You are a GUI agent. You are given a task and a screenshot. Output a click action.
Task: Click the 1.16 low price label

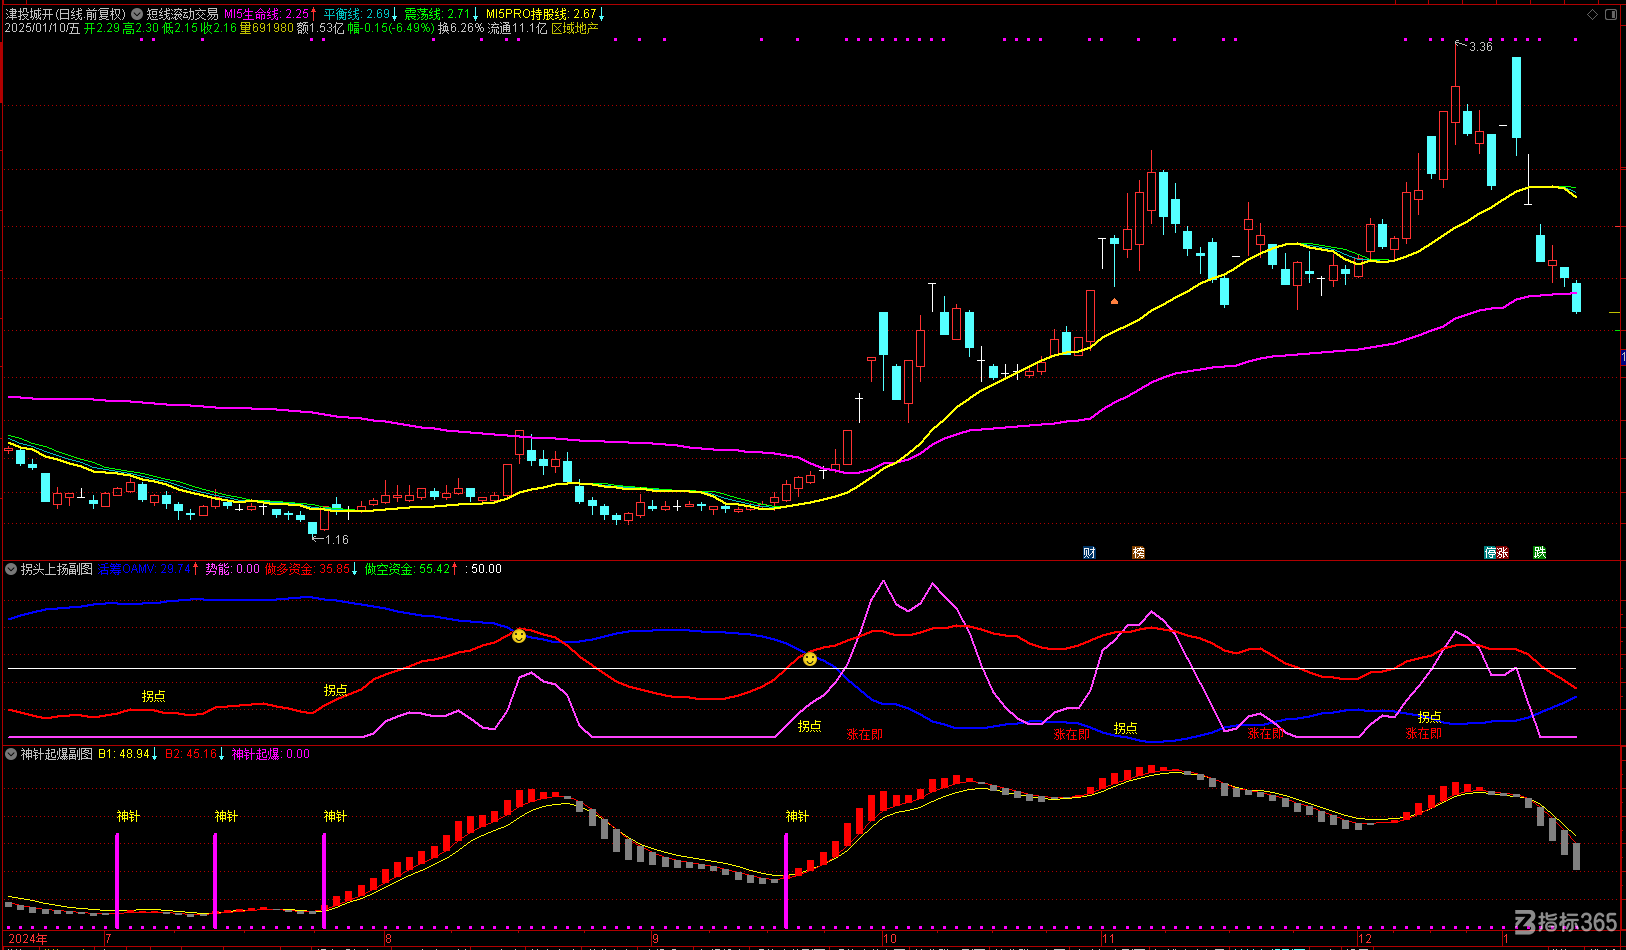click(x=337, y=540)
